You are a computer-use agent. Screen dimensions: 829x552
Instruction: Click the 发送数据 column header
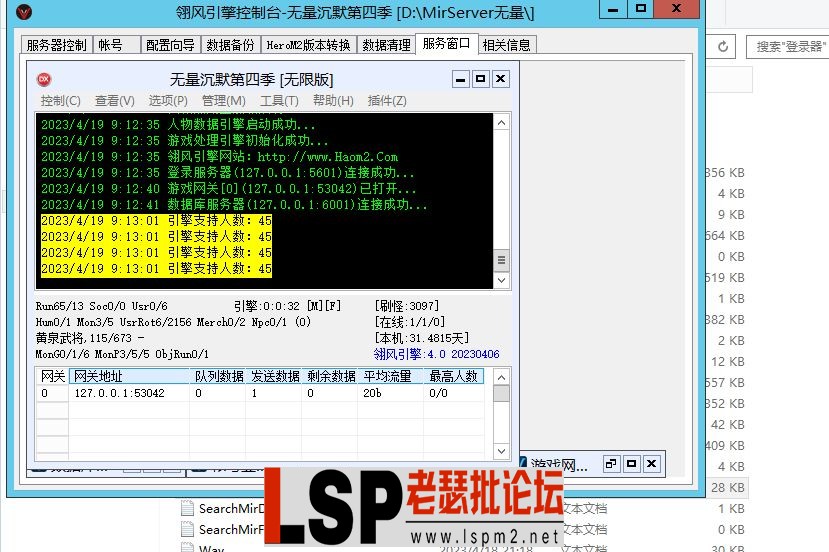tap(274, 376)
